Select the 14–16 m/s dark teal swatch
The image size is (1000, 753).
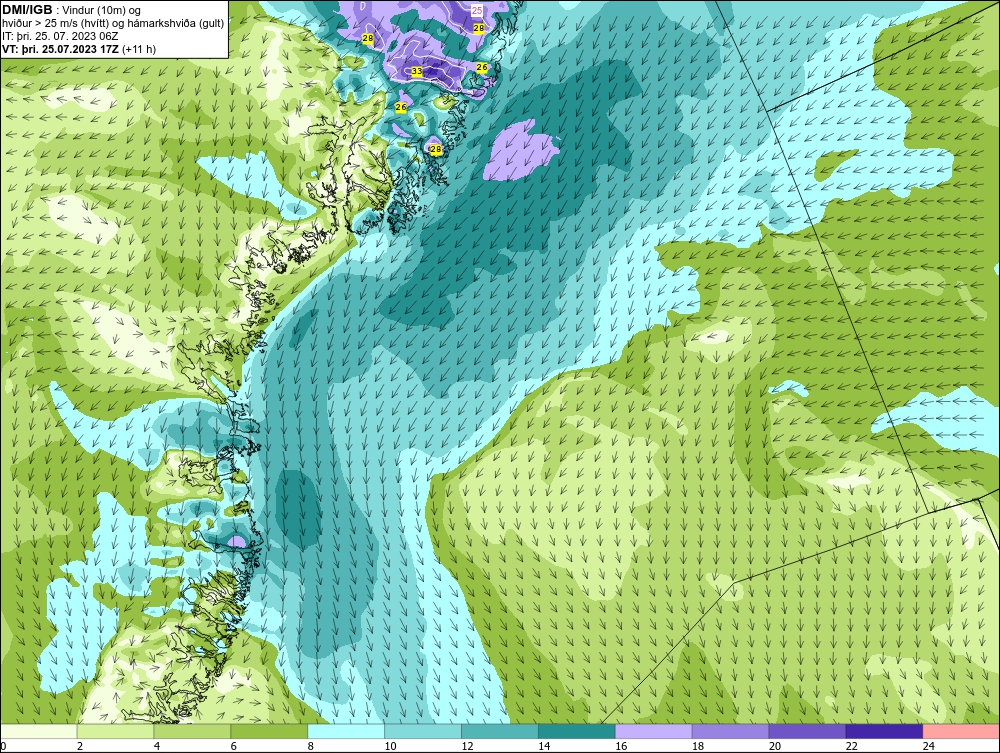click(577, 731)
